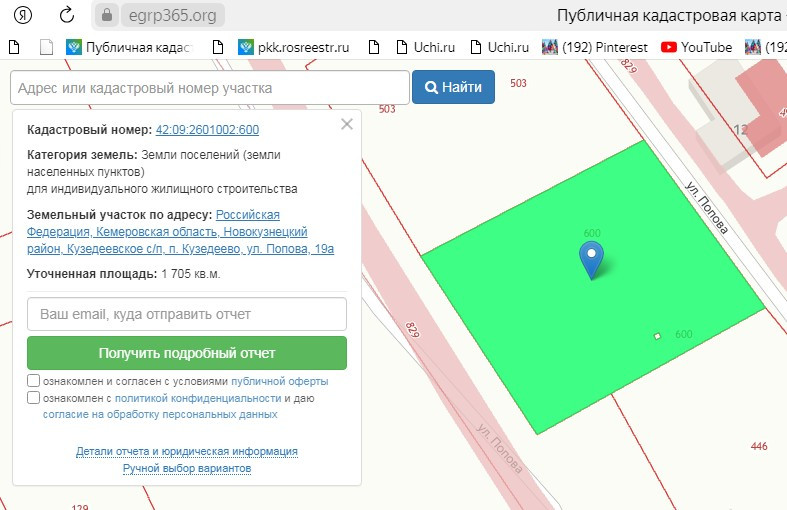This screenshot has height=510, width=787.
Task: Close the cadastral info panel
Action: coord(347,124)
